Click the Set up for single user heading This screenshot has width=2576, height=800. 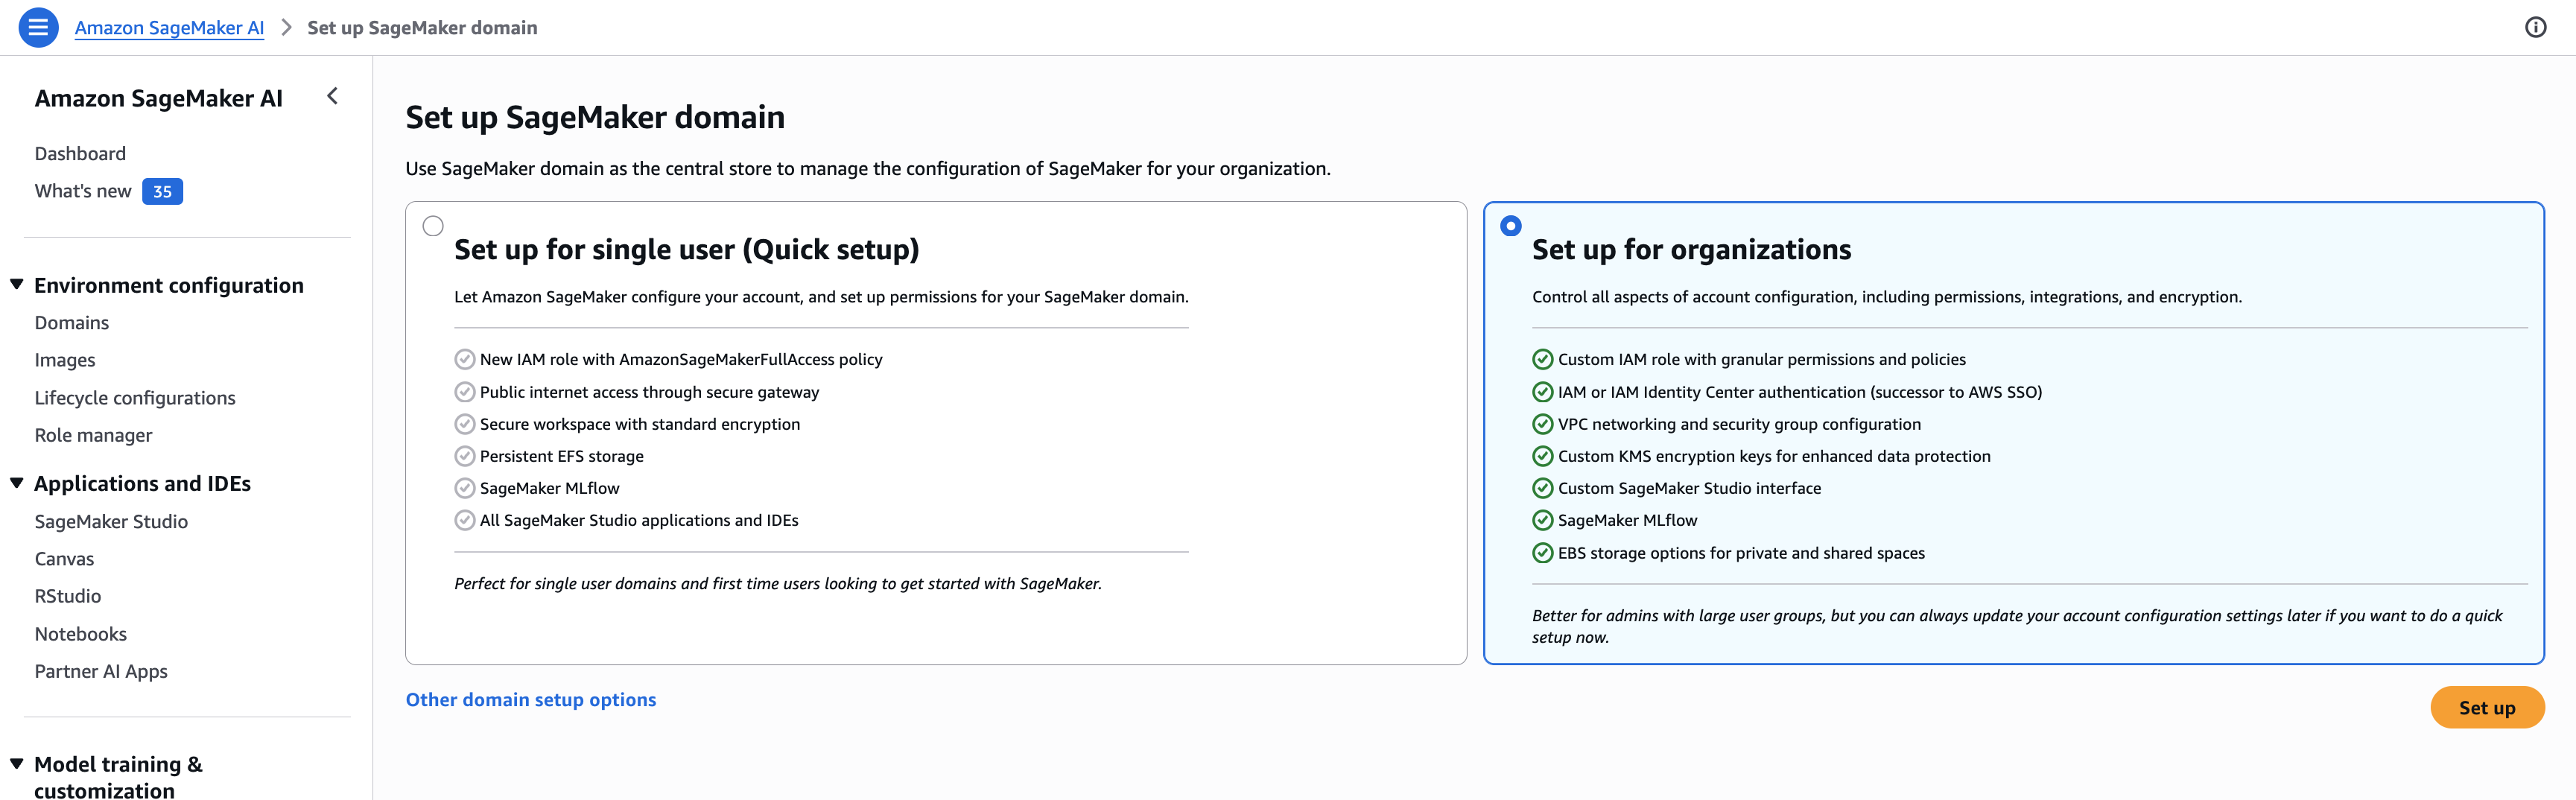click(x=686, y=249)
